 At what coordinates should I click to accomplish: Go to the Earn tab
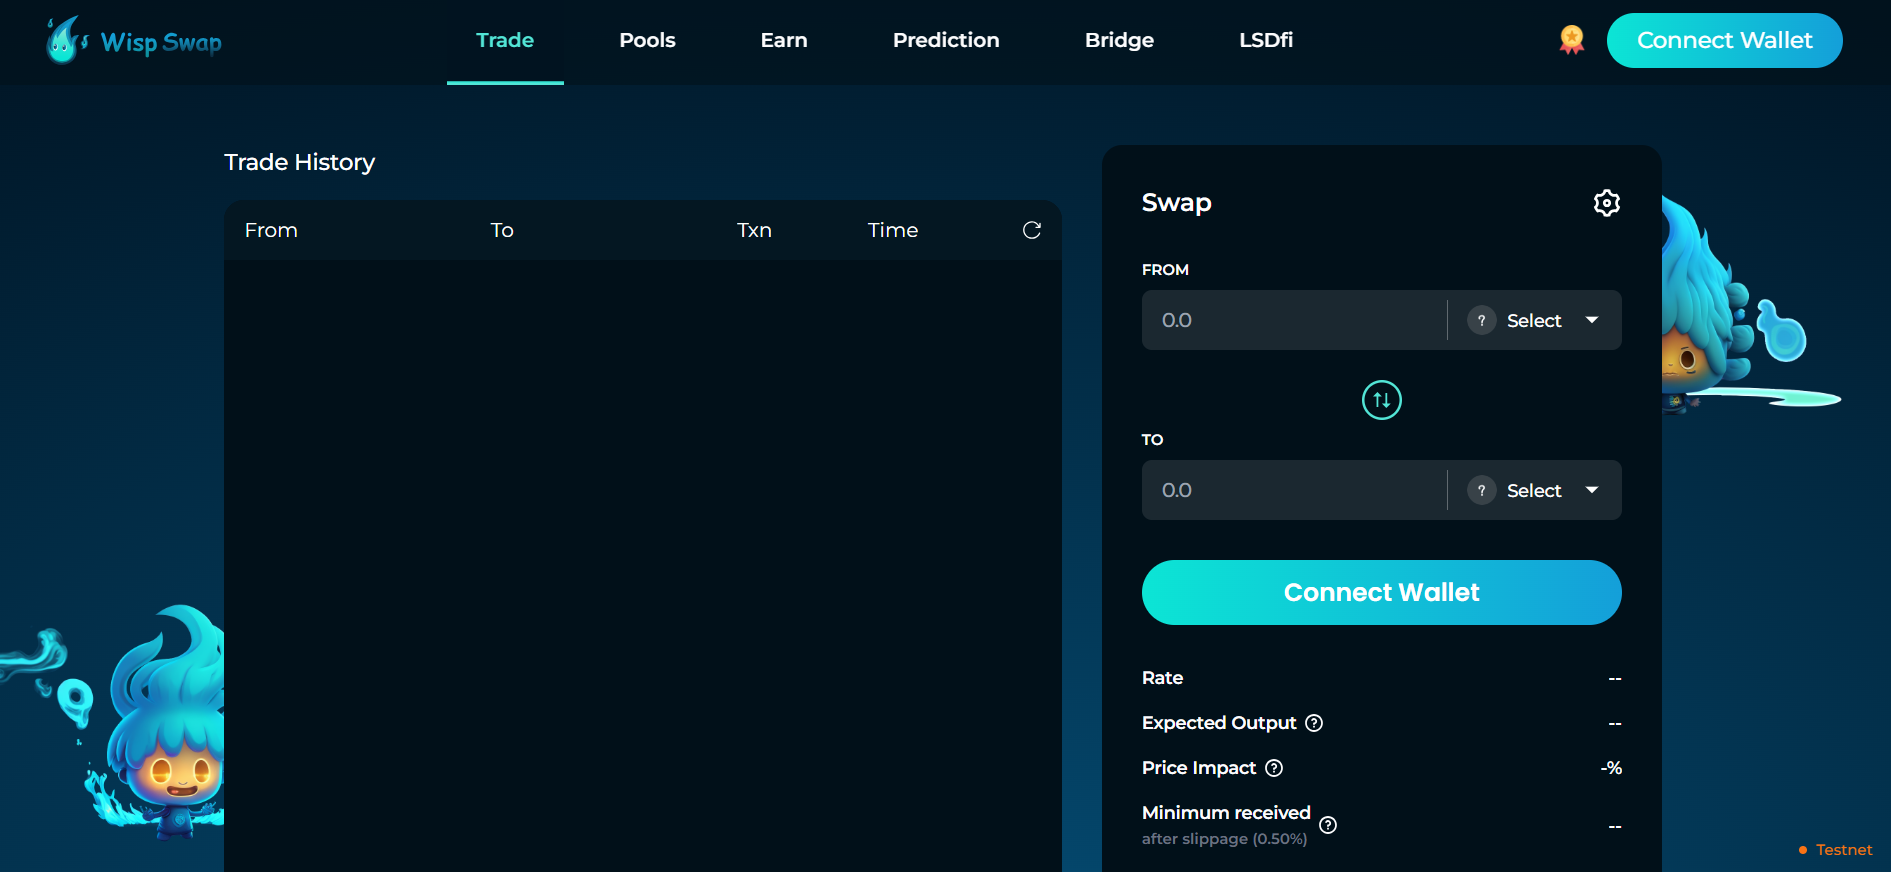[784, 41]
